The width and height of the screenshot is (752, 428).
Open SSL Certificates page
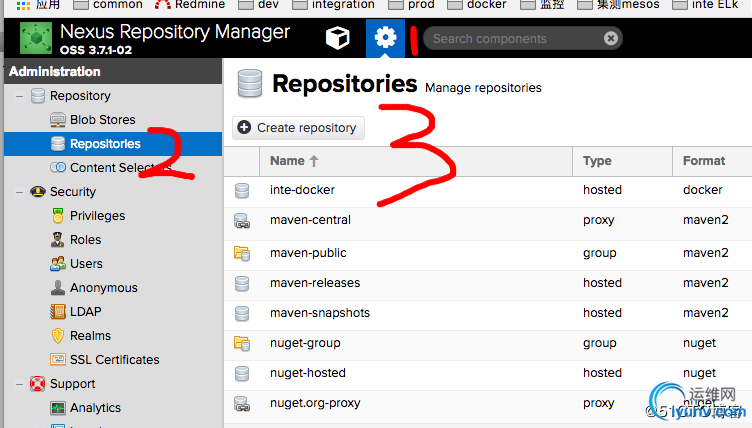115,359
